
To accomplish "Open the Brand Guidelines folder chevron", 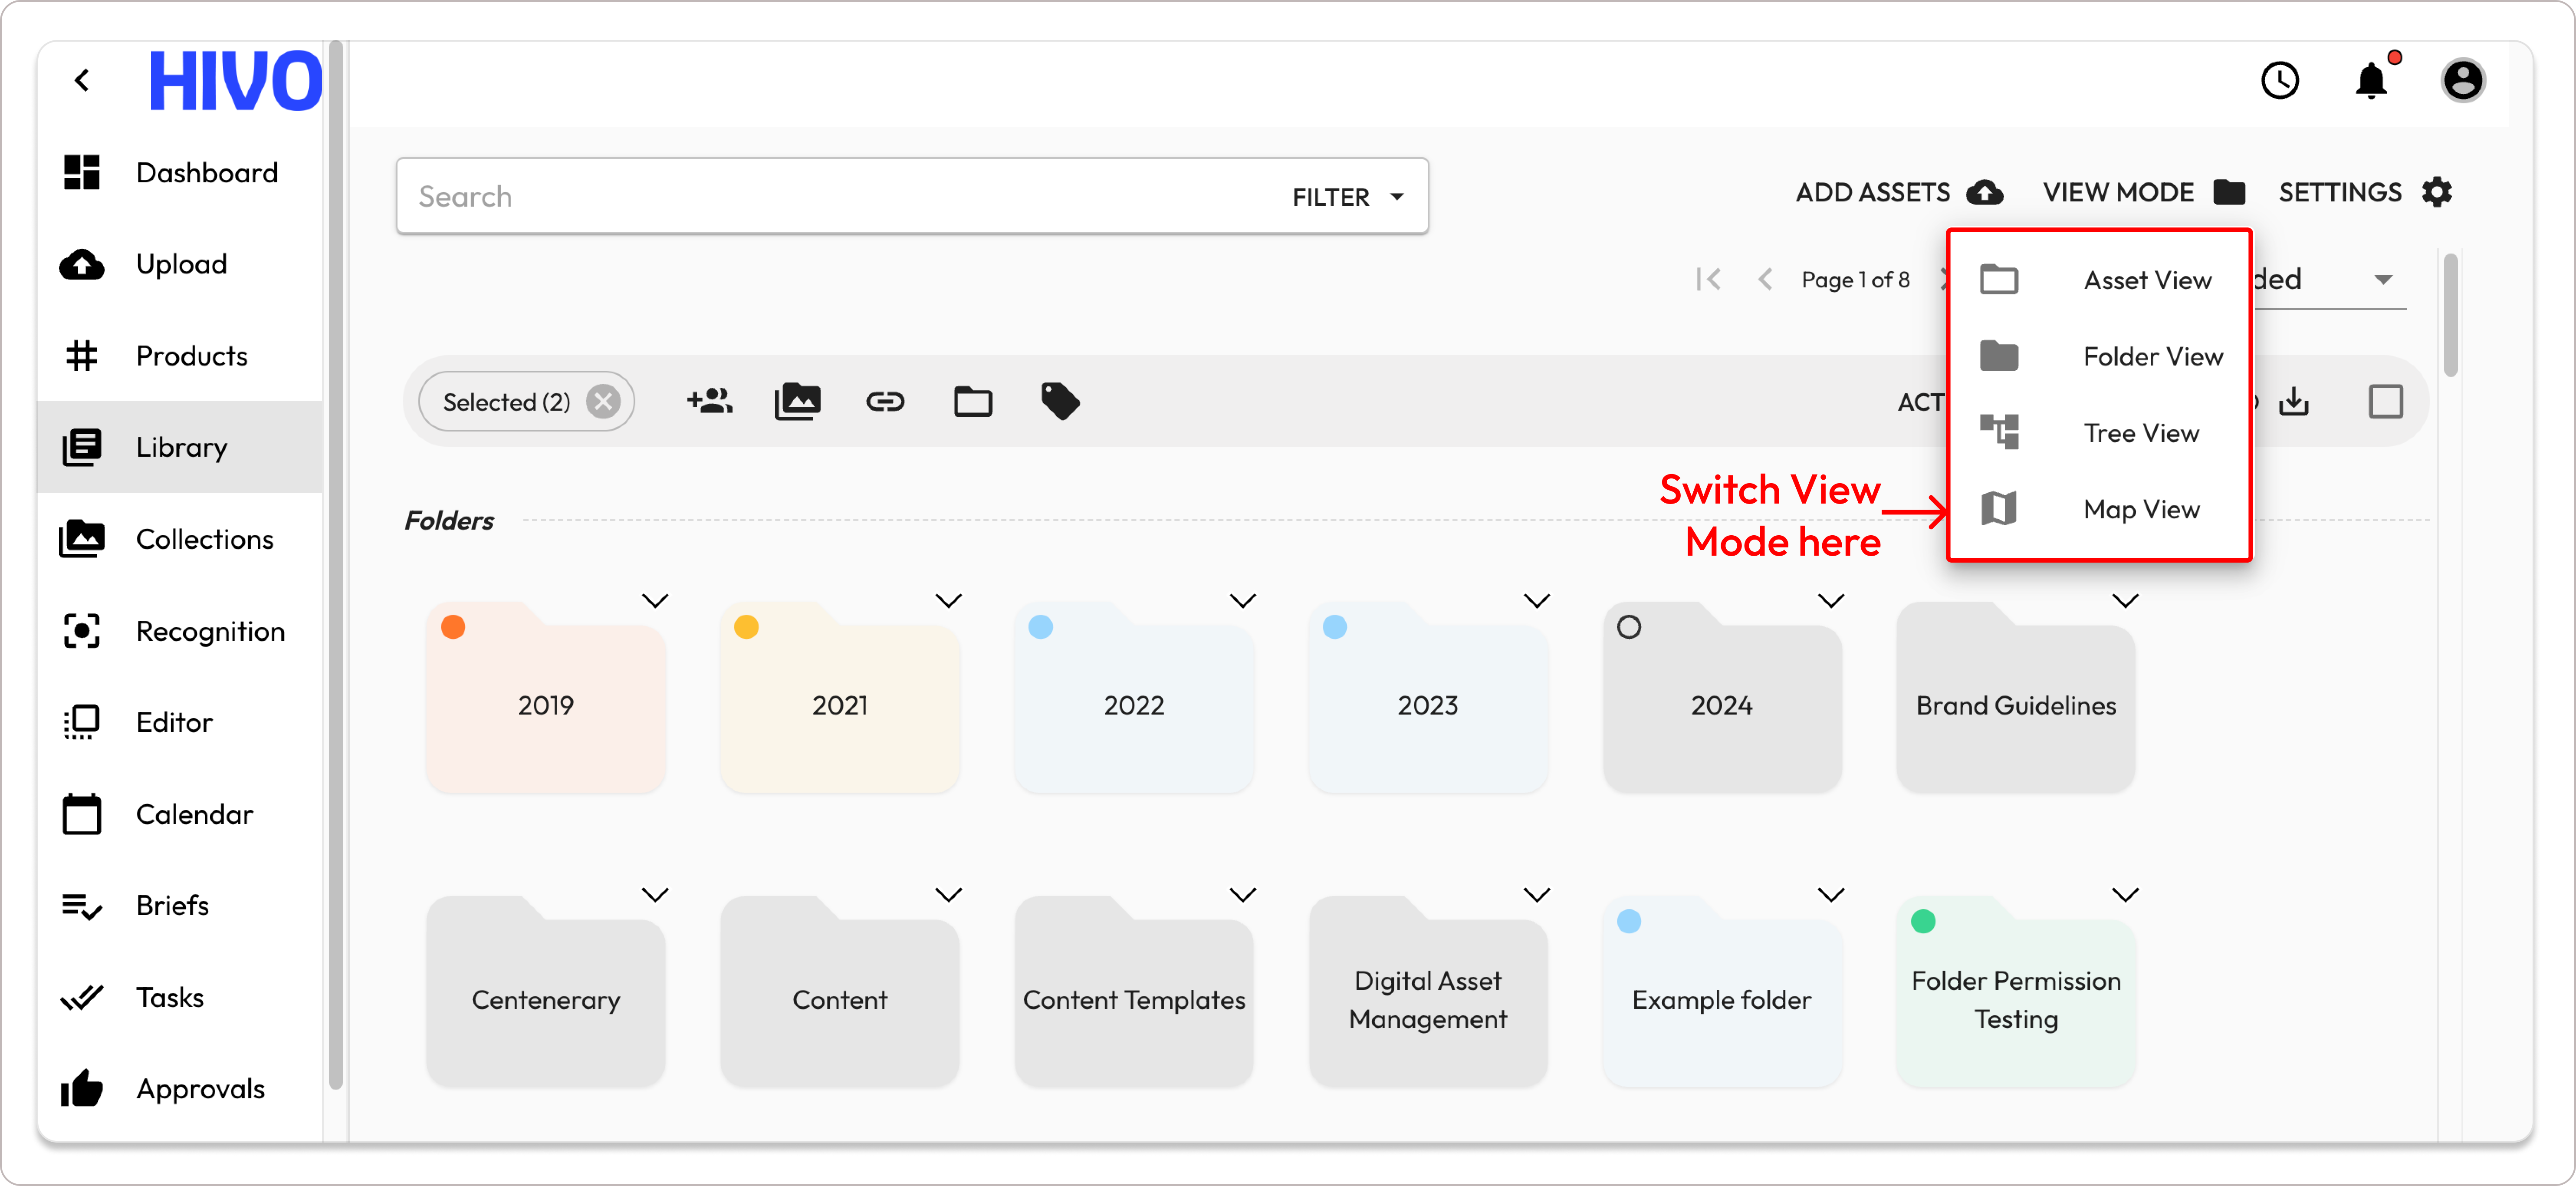I will click(x=2125, y=601).
